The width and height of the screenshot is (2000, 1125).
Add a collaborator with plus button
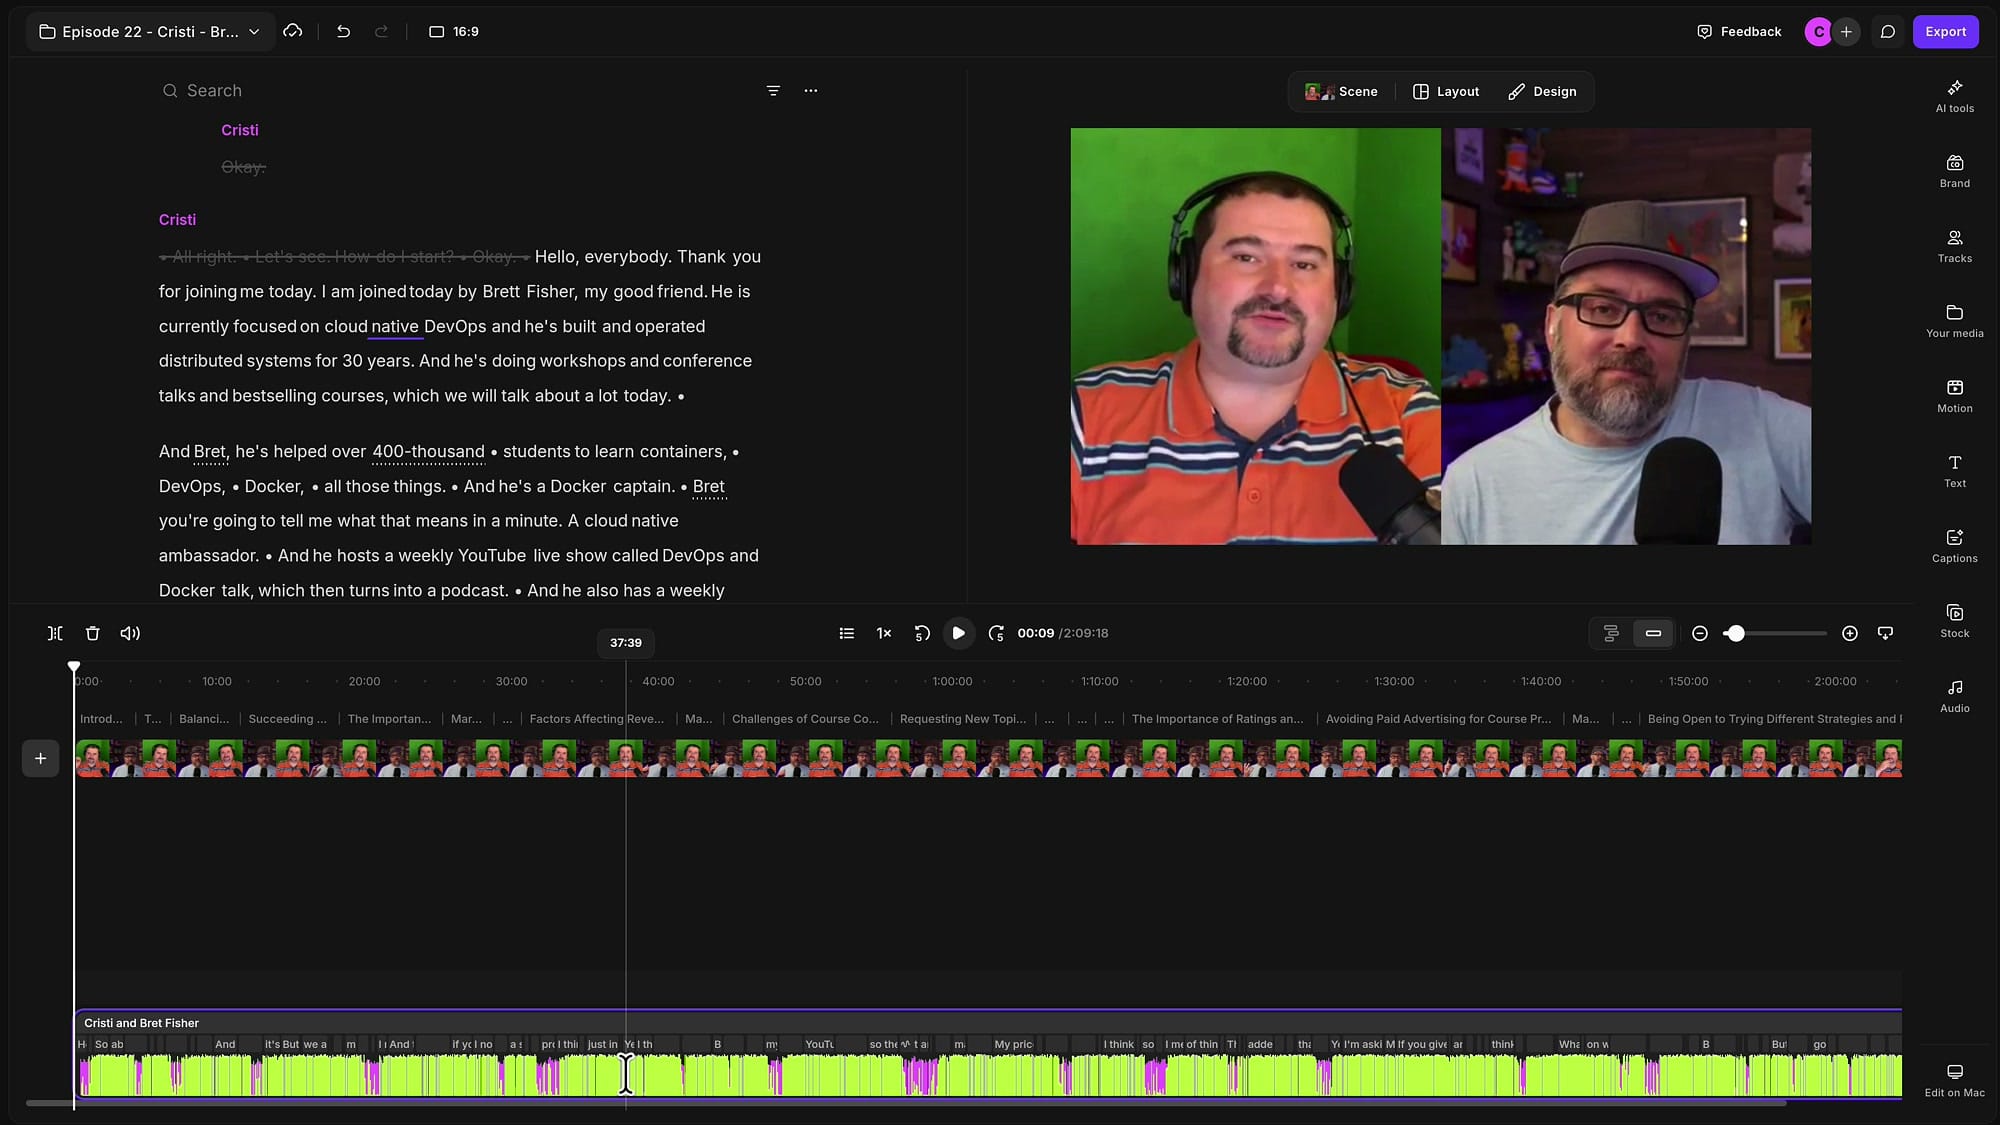point(1846,32)
